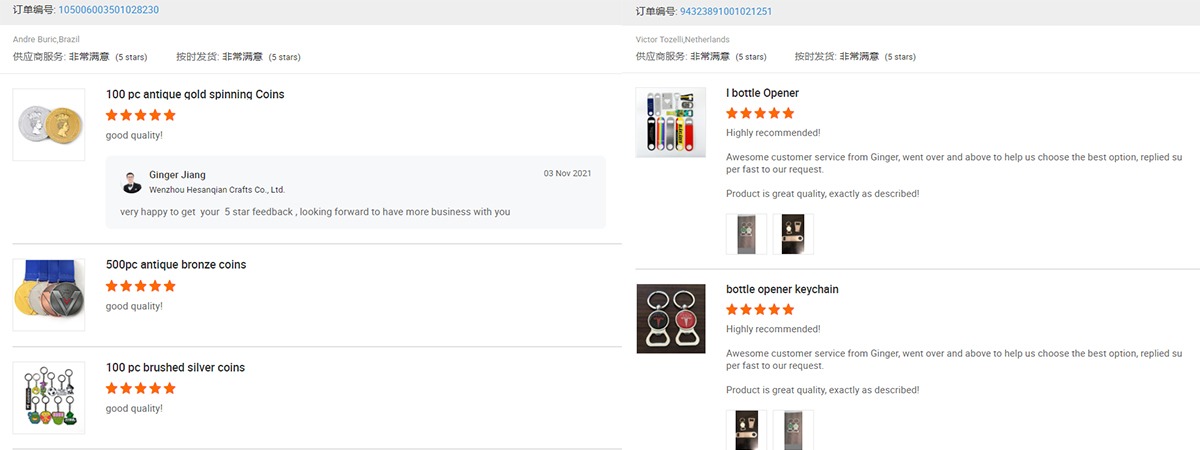View first review photo under bottle opener keychain

pos(746,430)
